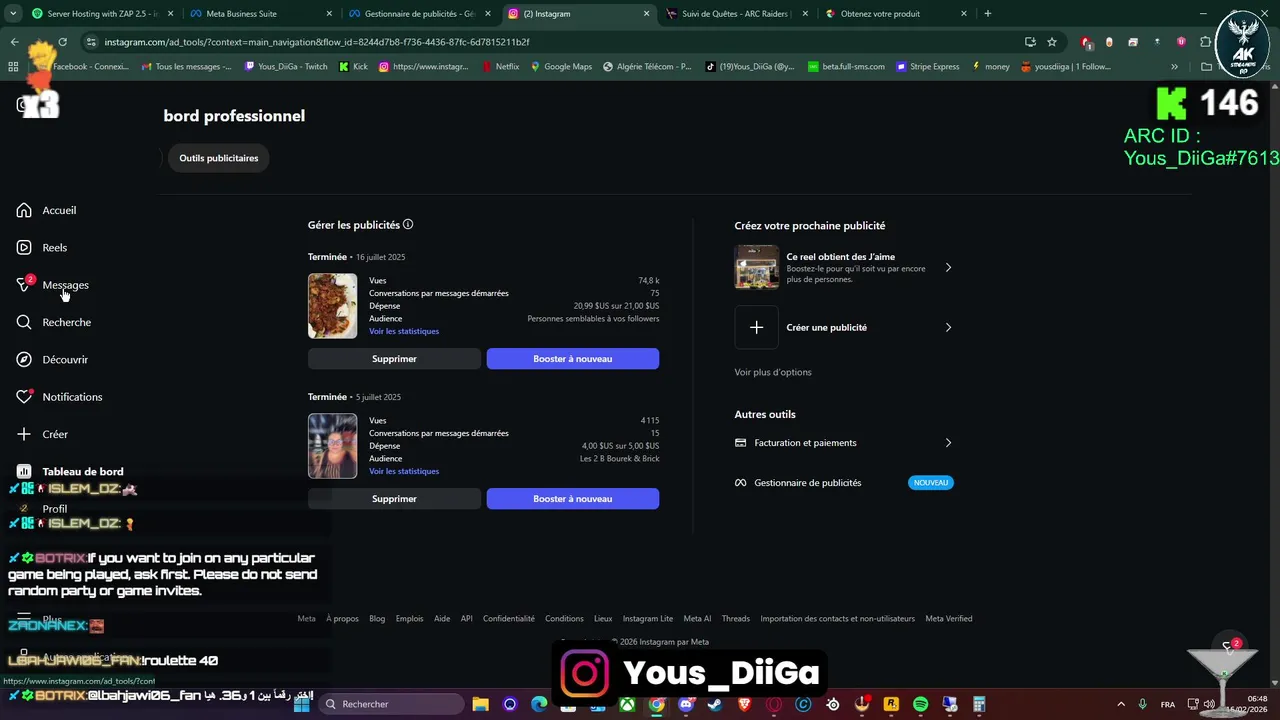
Task: Open Gestionnaire de publicités tool link
Action: [807, 483]
